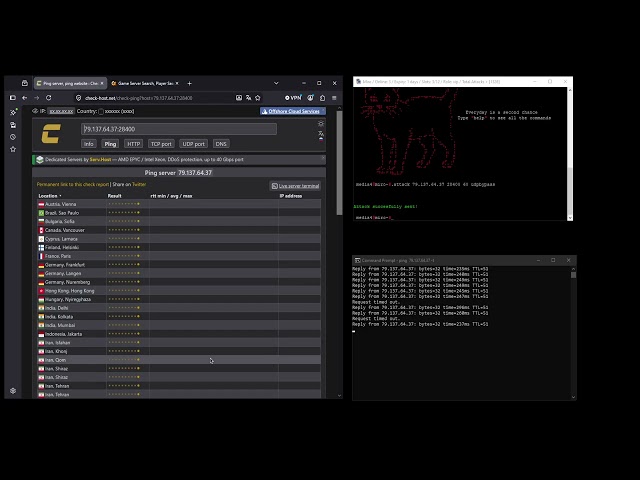Toggle the browser sidebar panel icon
The image size is (640, 480).
point(13,98)
